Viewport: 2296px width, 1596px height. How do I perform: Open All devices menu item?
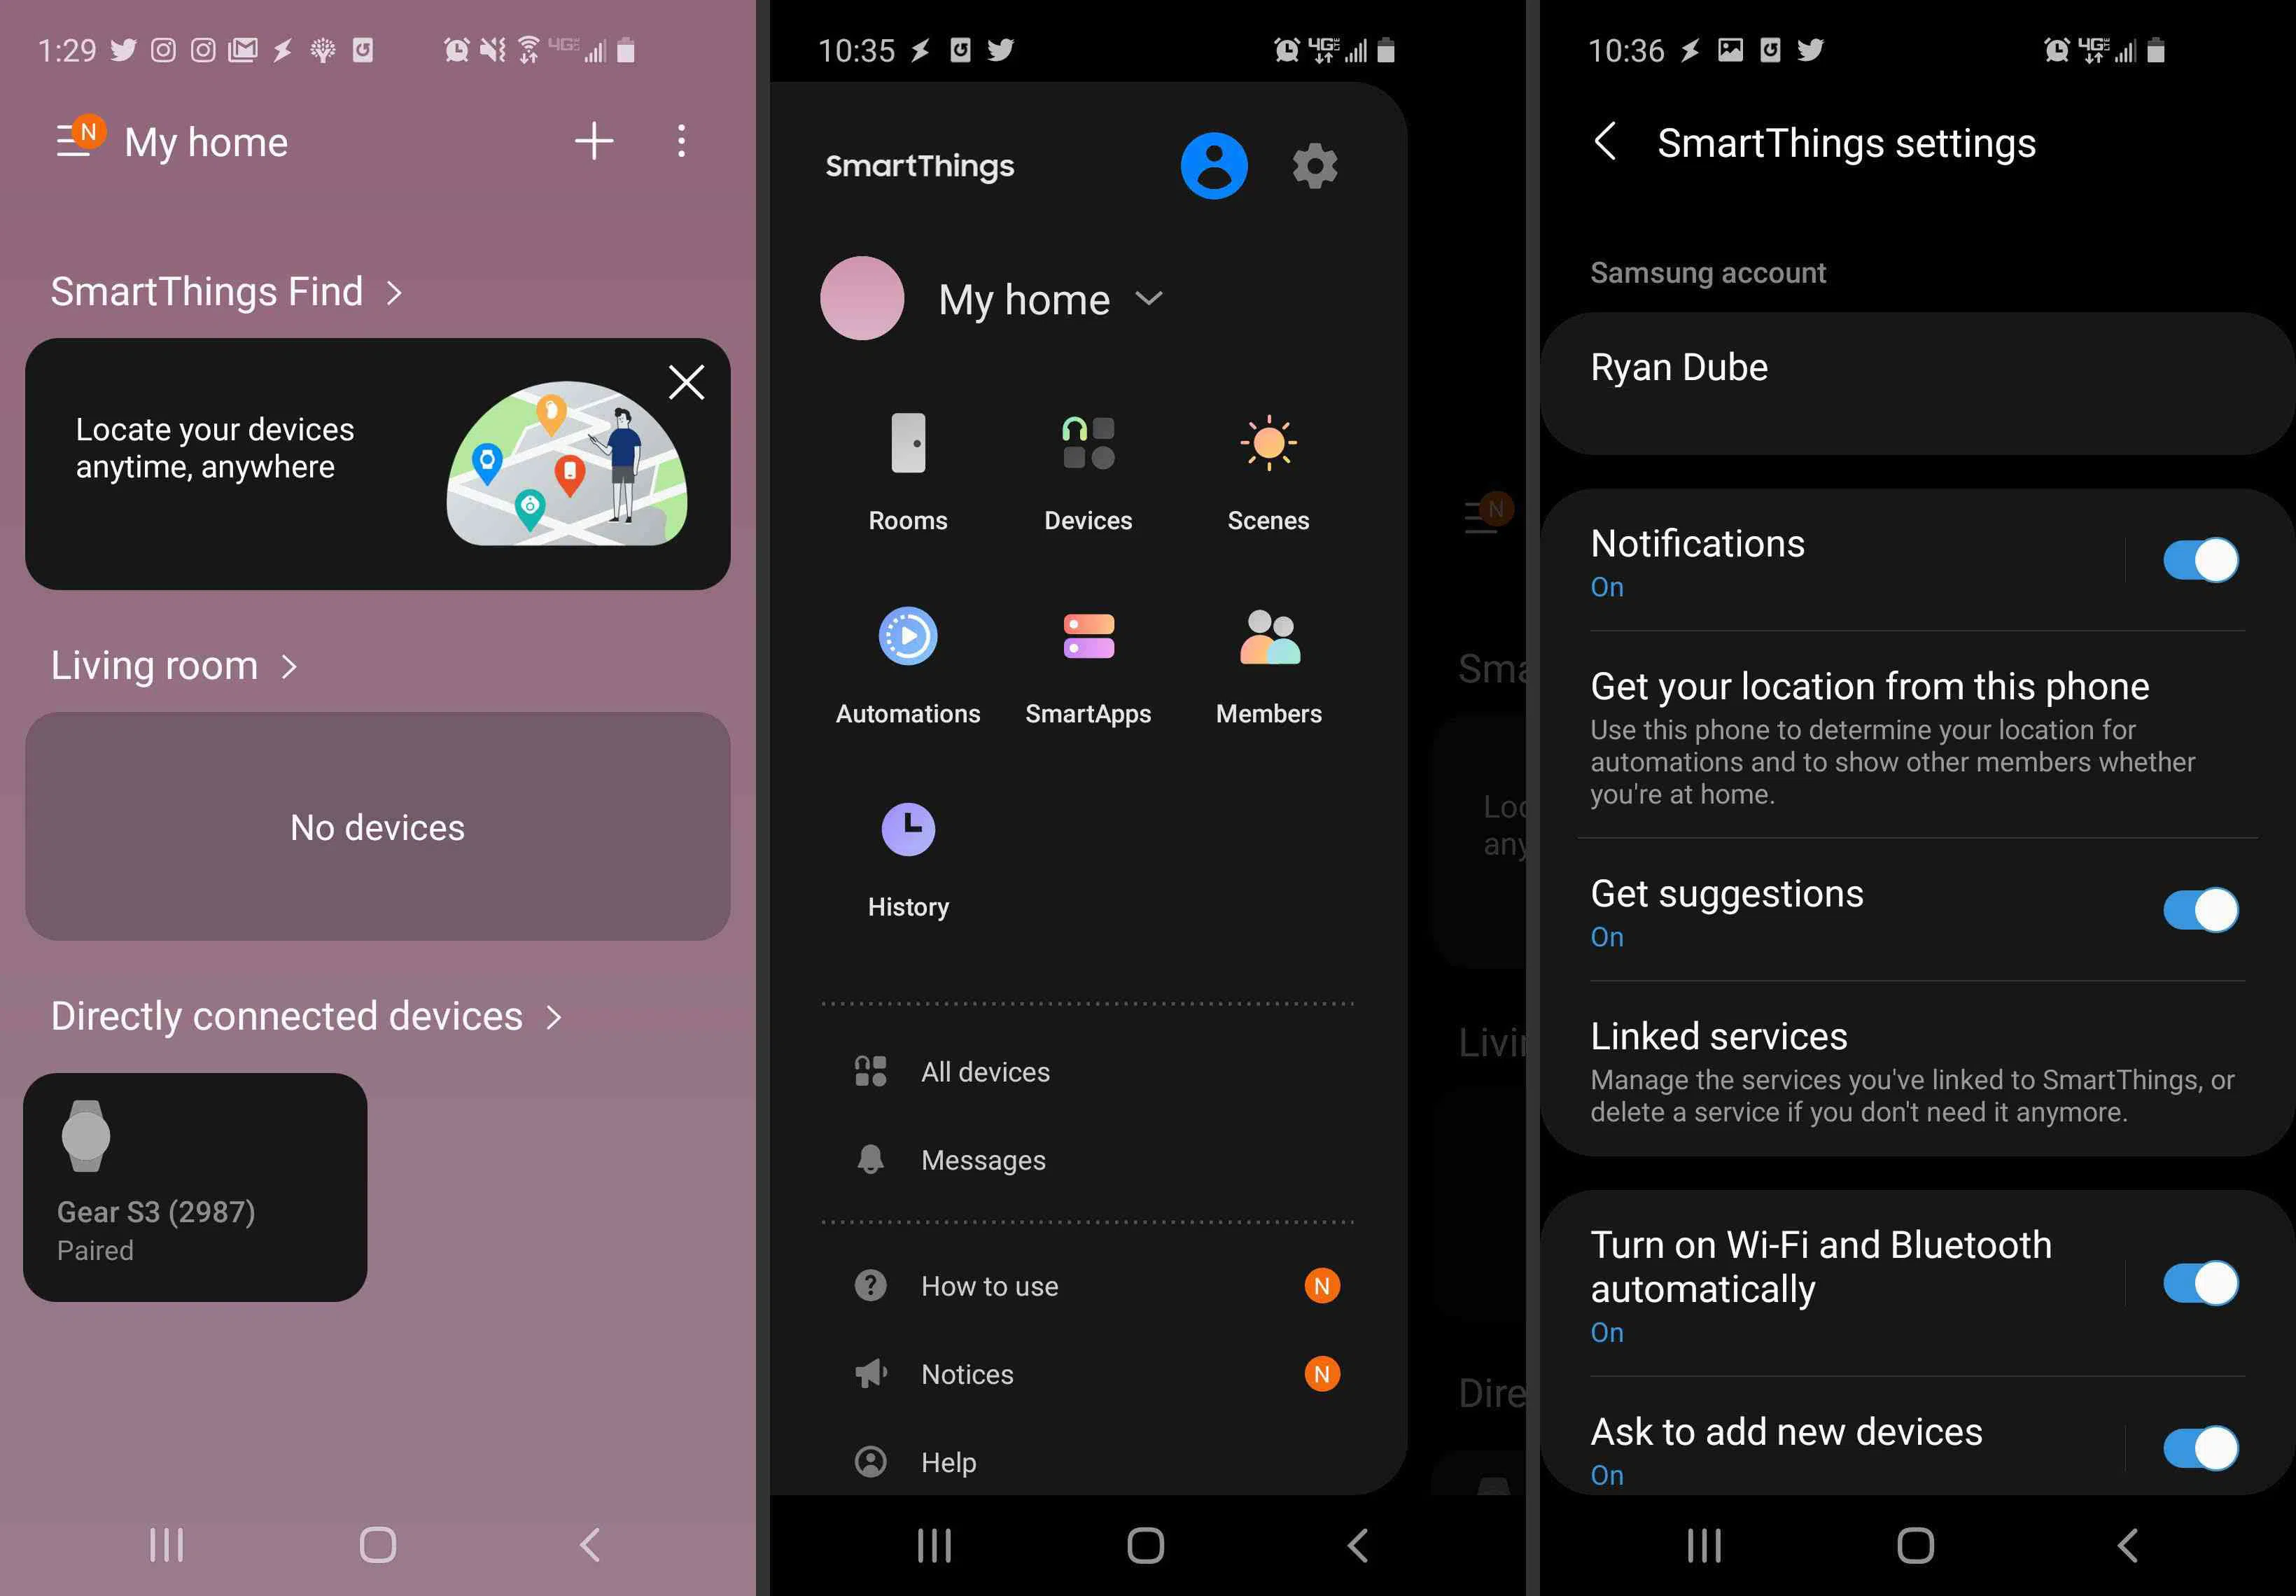[x=986, y=1071]
